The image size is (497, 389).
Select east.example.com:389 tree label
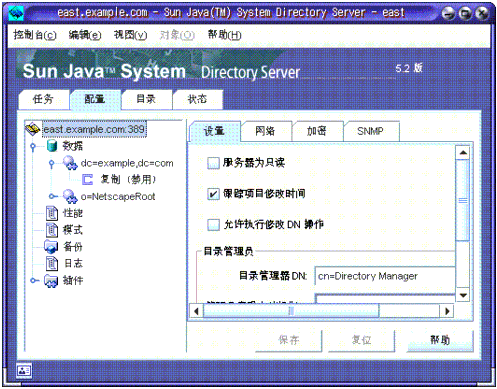click(x=94, y=129)
